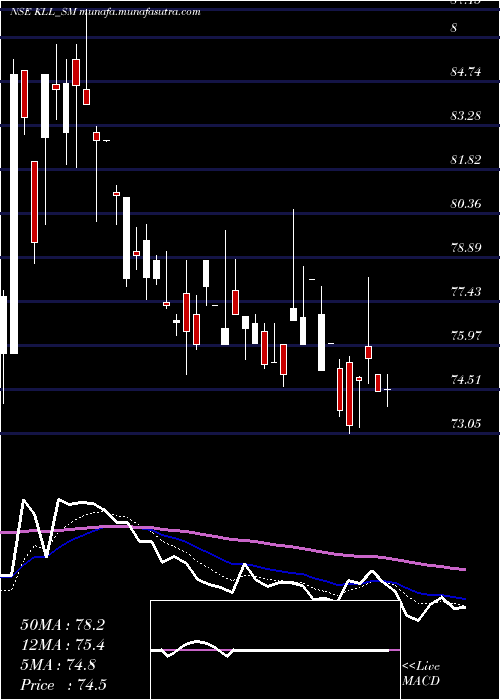The height and width of the screenshot is (700, 500).
Task: Select the 75.97 price axis label
Action: 466,336
